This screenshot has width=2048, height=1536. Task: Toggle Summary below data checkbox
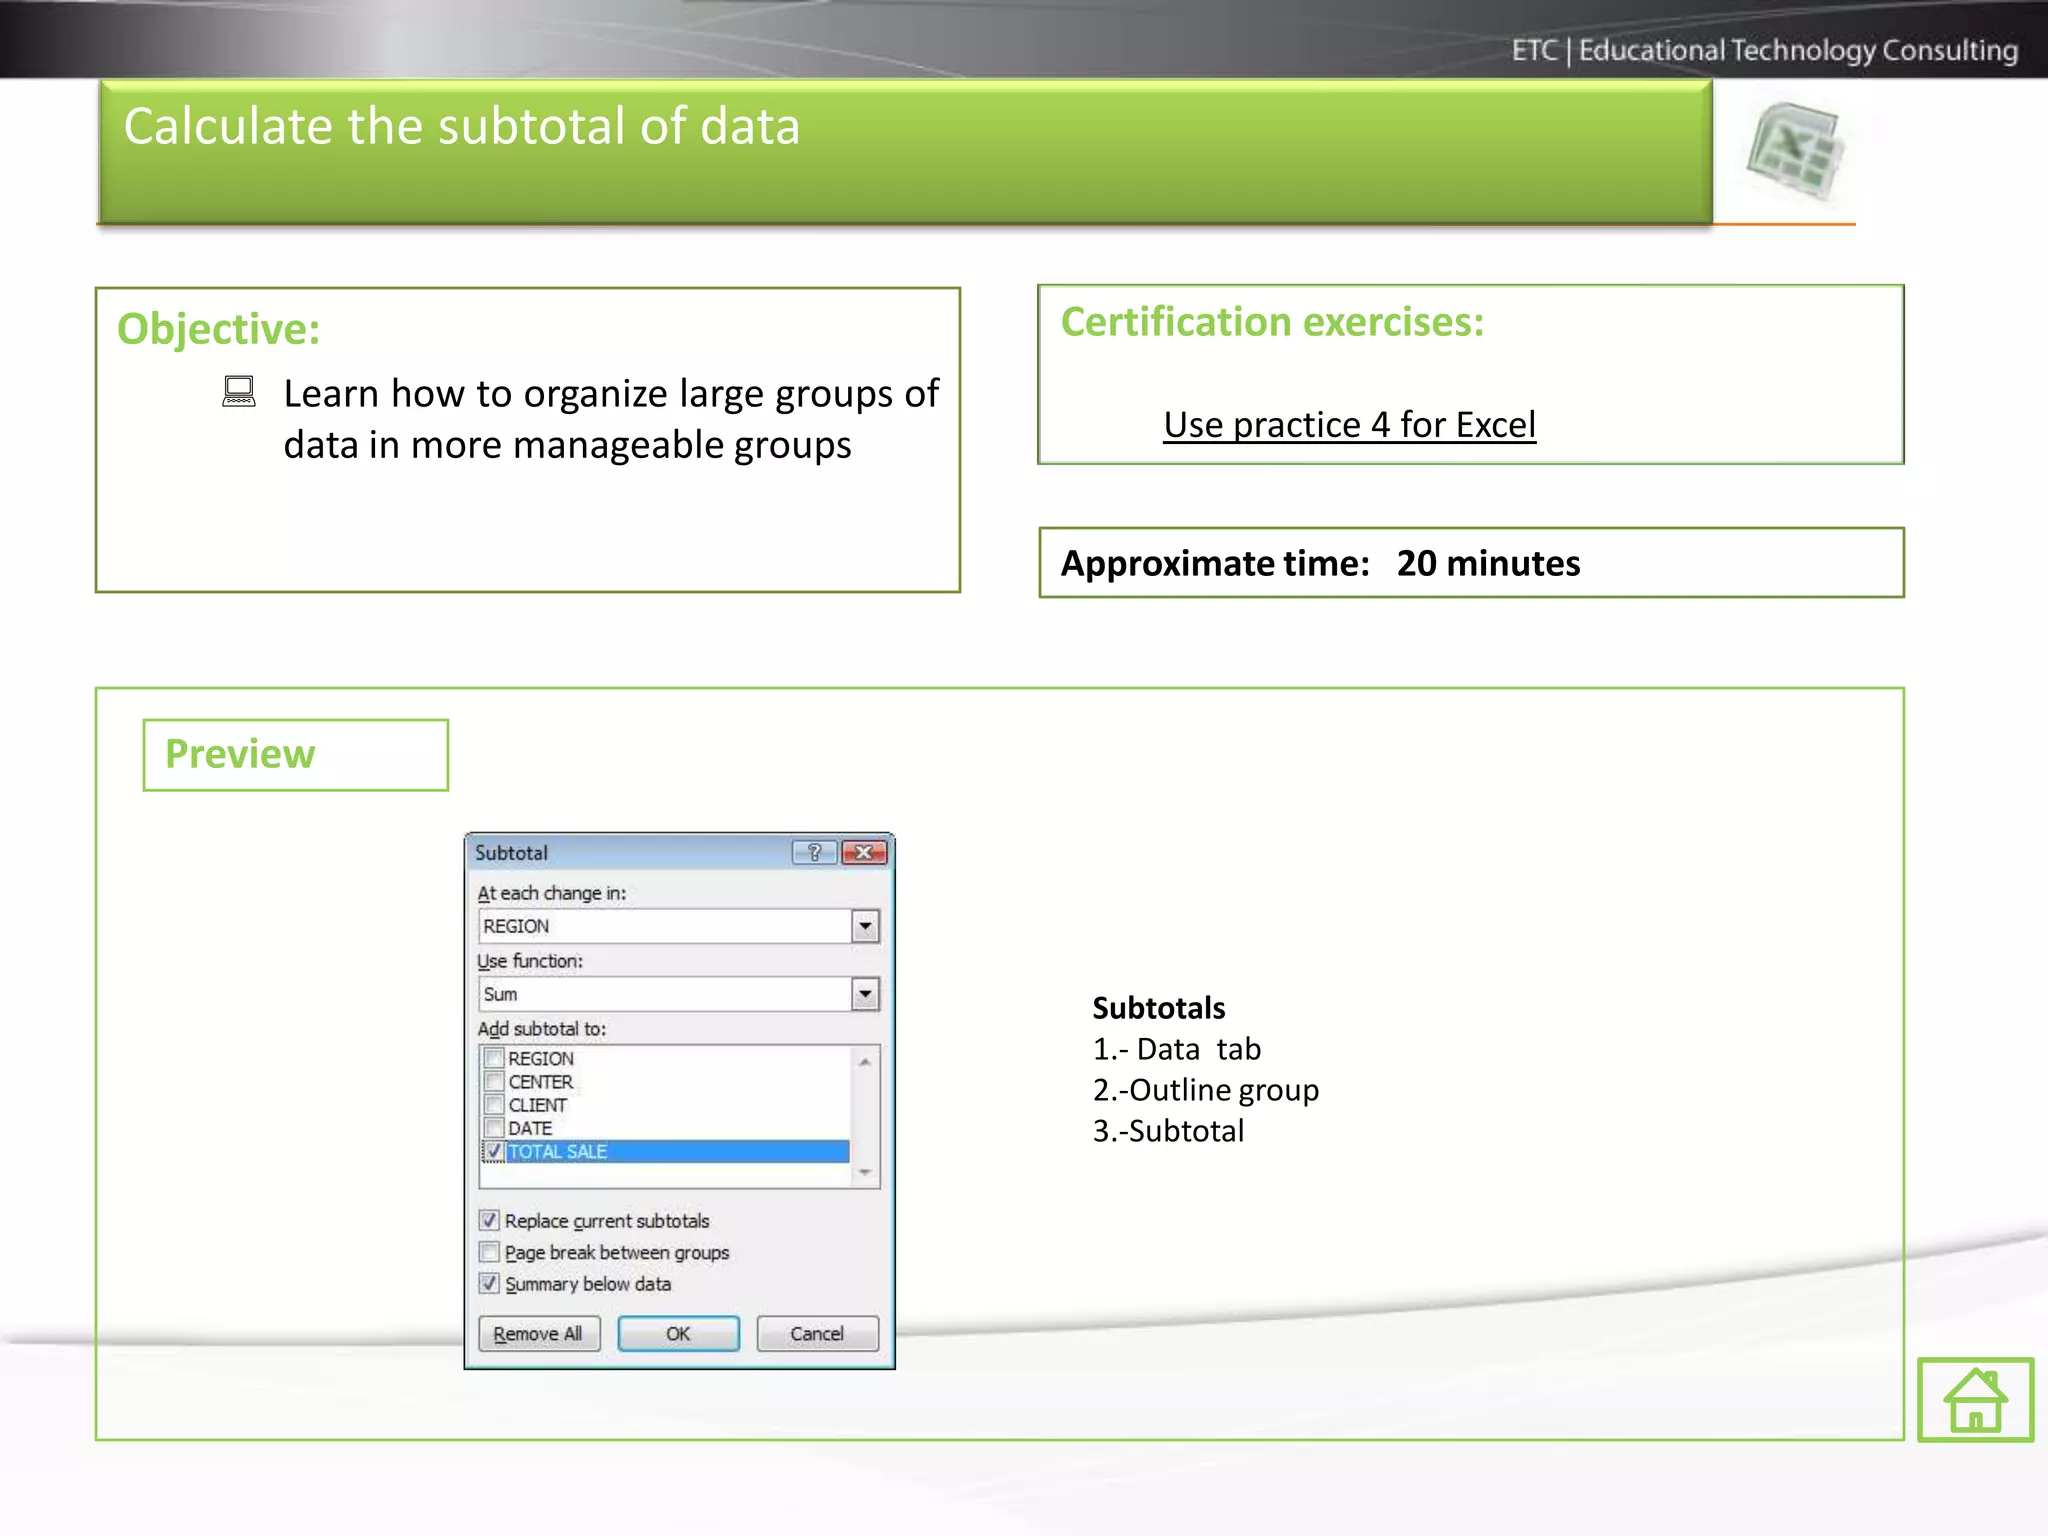[489, 1283]
